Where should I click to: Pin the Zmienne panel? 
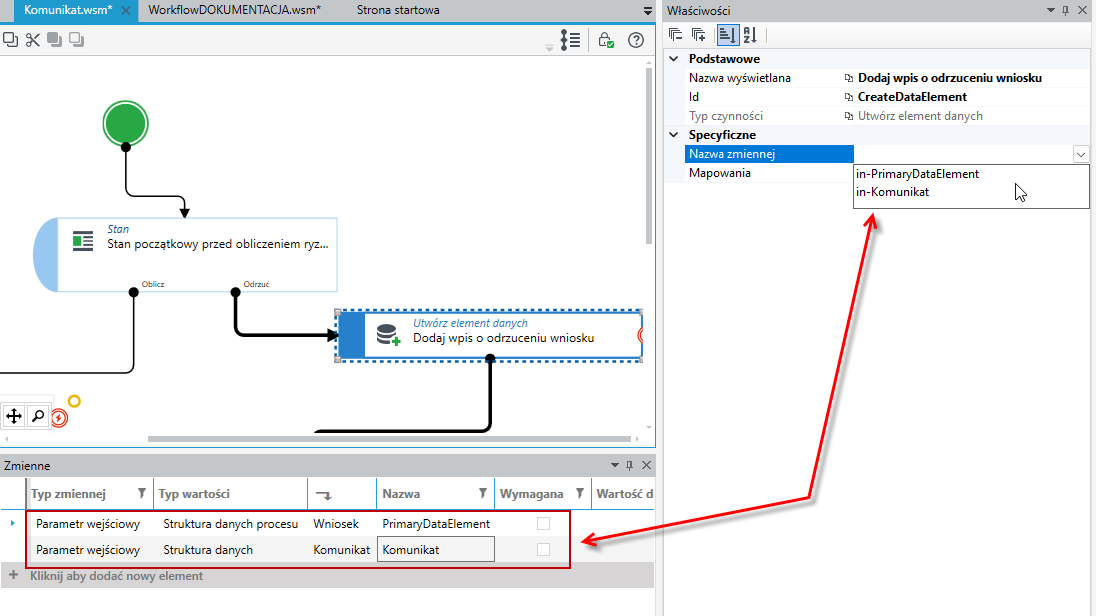pyautogui.click(x=629, y=465)
